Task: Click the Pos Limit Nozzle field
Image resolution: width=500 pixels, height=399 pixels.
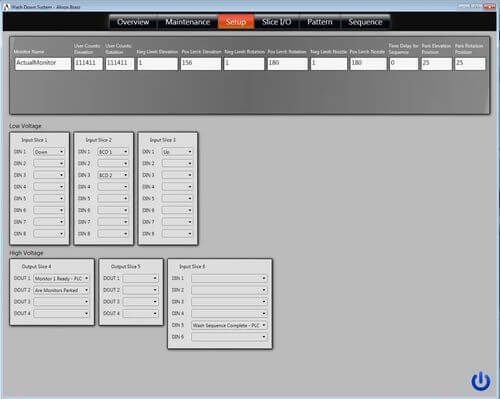Action: pos(368,64)
